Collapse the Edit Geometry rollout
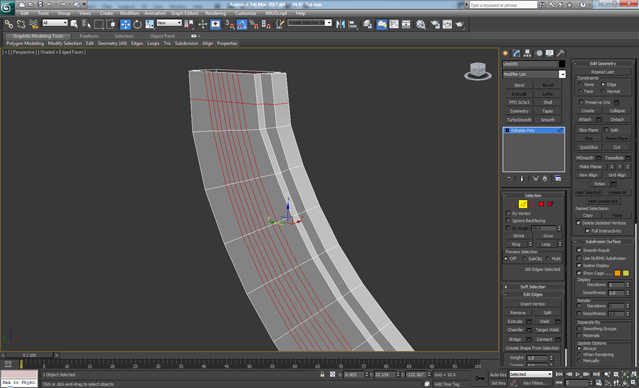This screenshot has height=388, width=639. [603, 64]
